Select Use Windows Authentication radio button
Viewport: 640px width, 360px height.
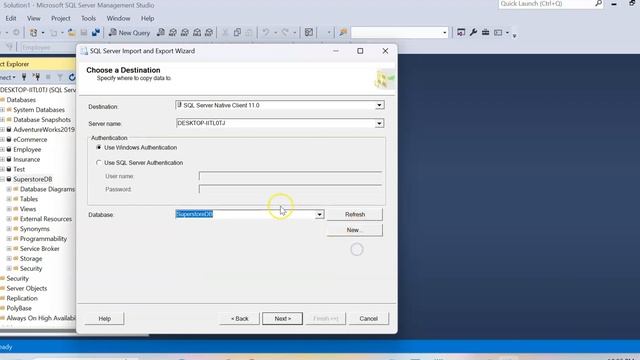coord(99,147)
